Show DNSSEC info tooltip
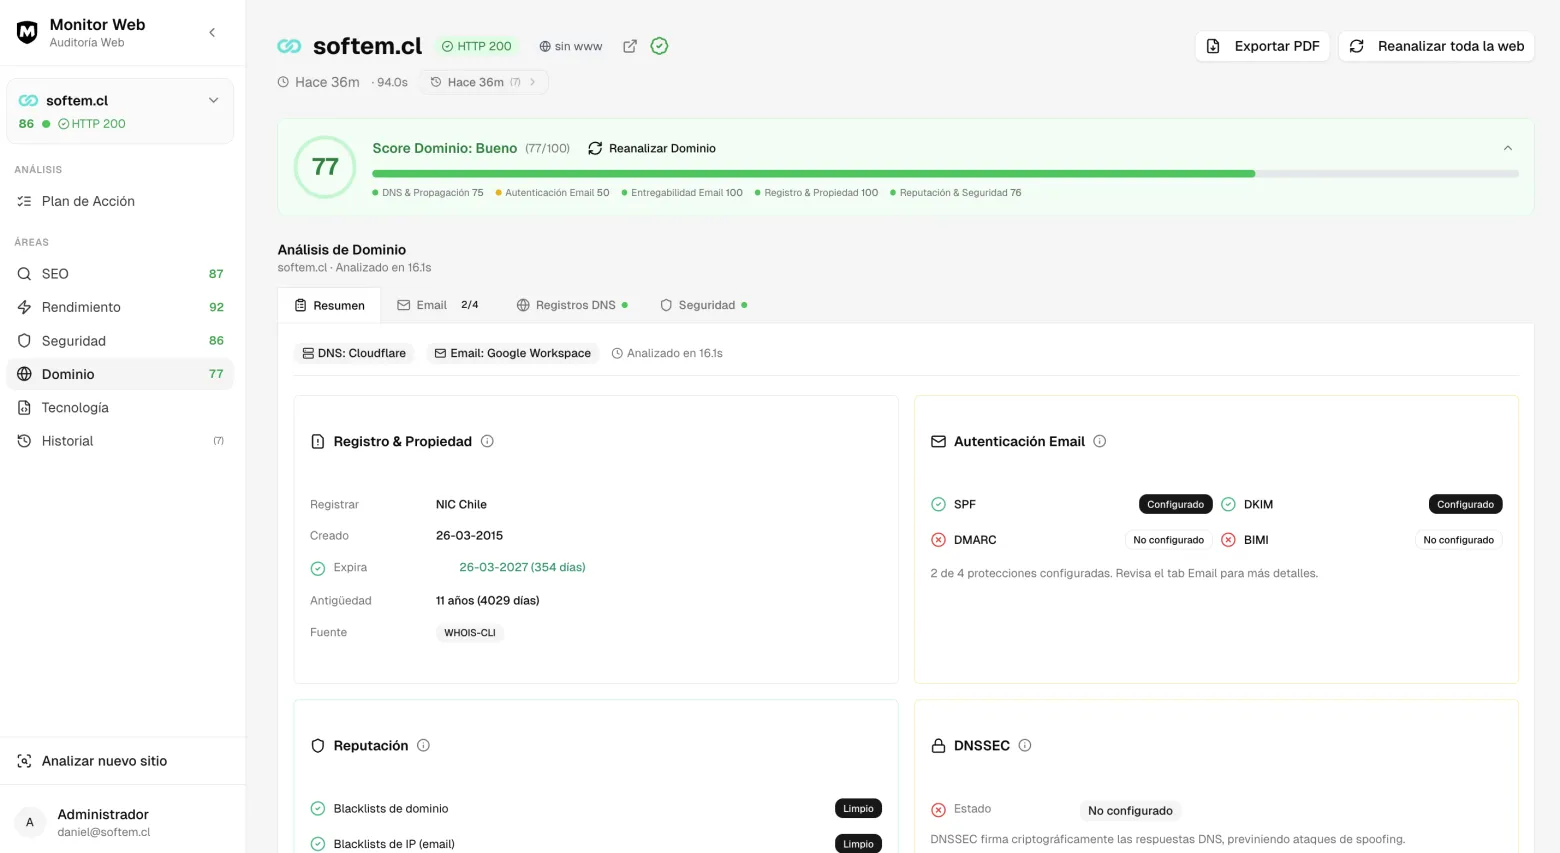Image resolution: width=1560 pixels, height=853 pixels. 1025,745
